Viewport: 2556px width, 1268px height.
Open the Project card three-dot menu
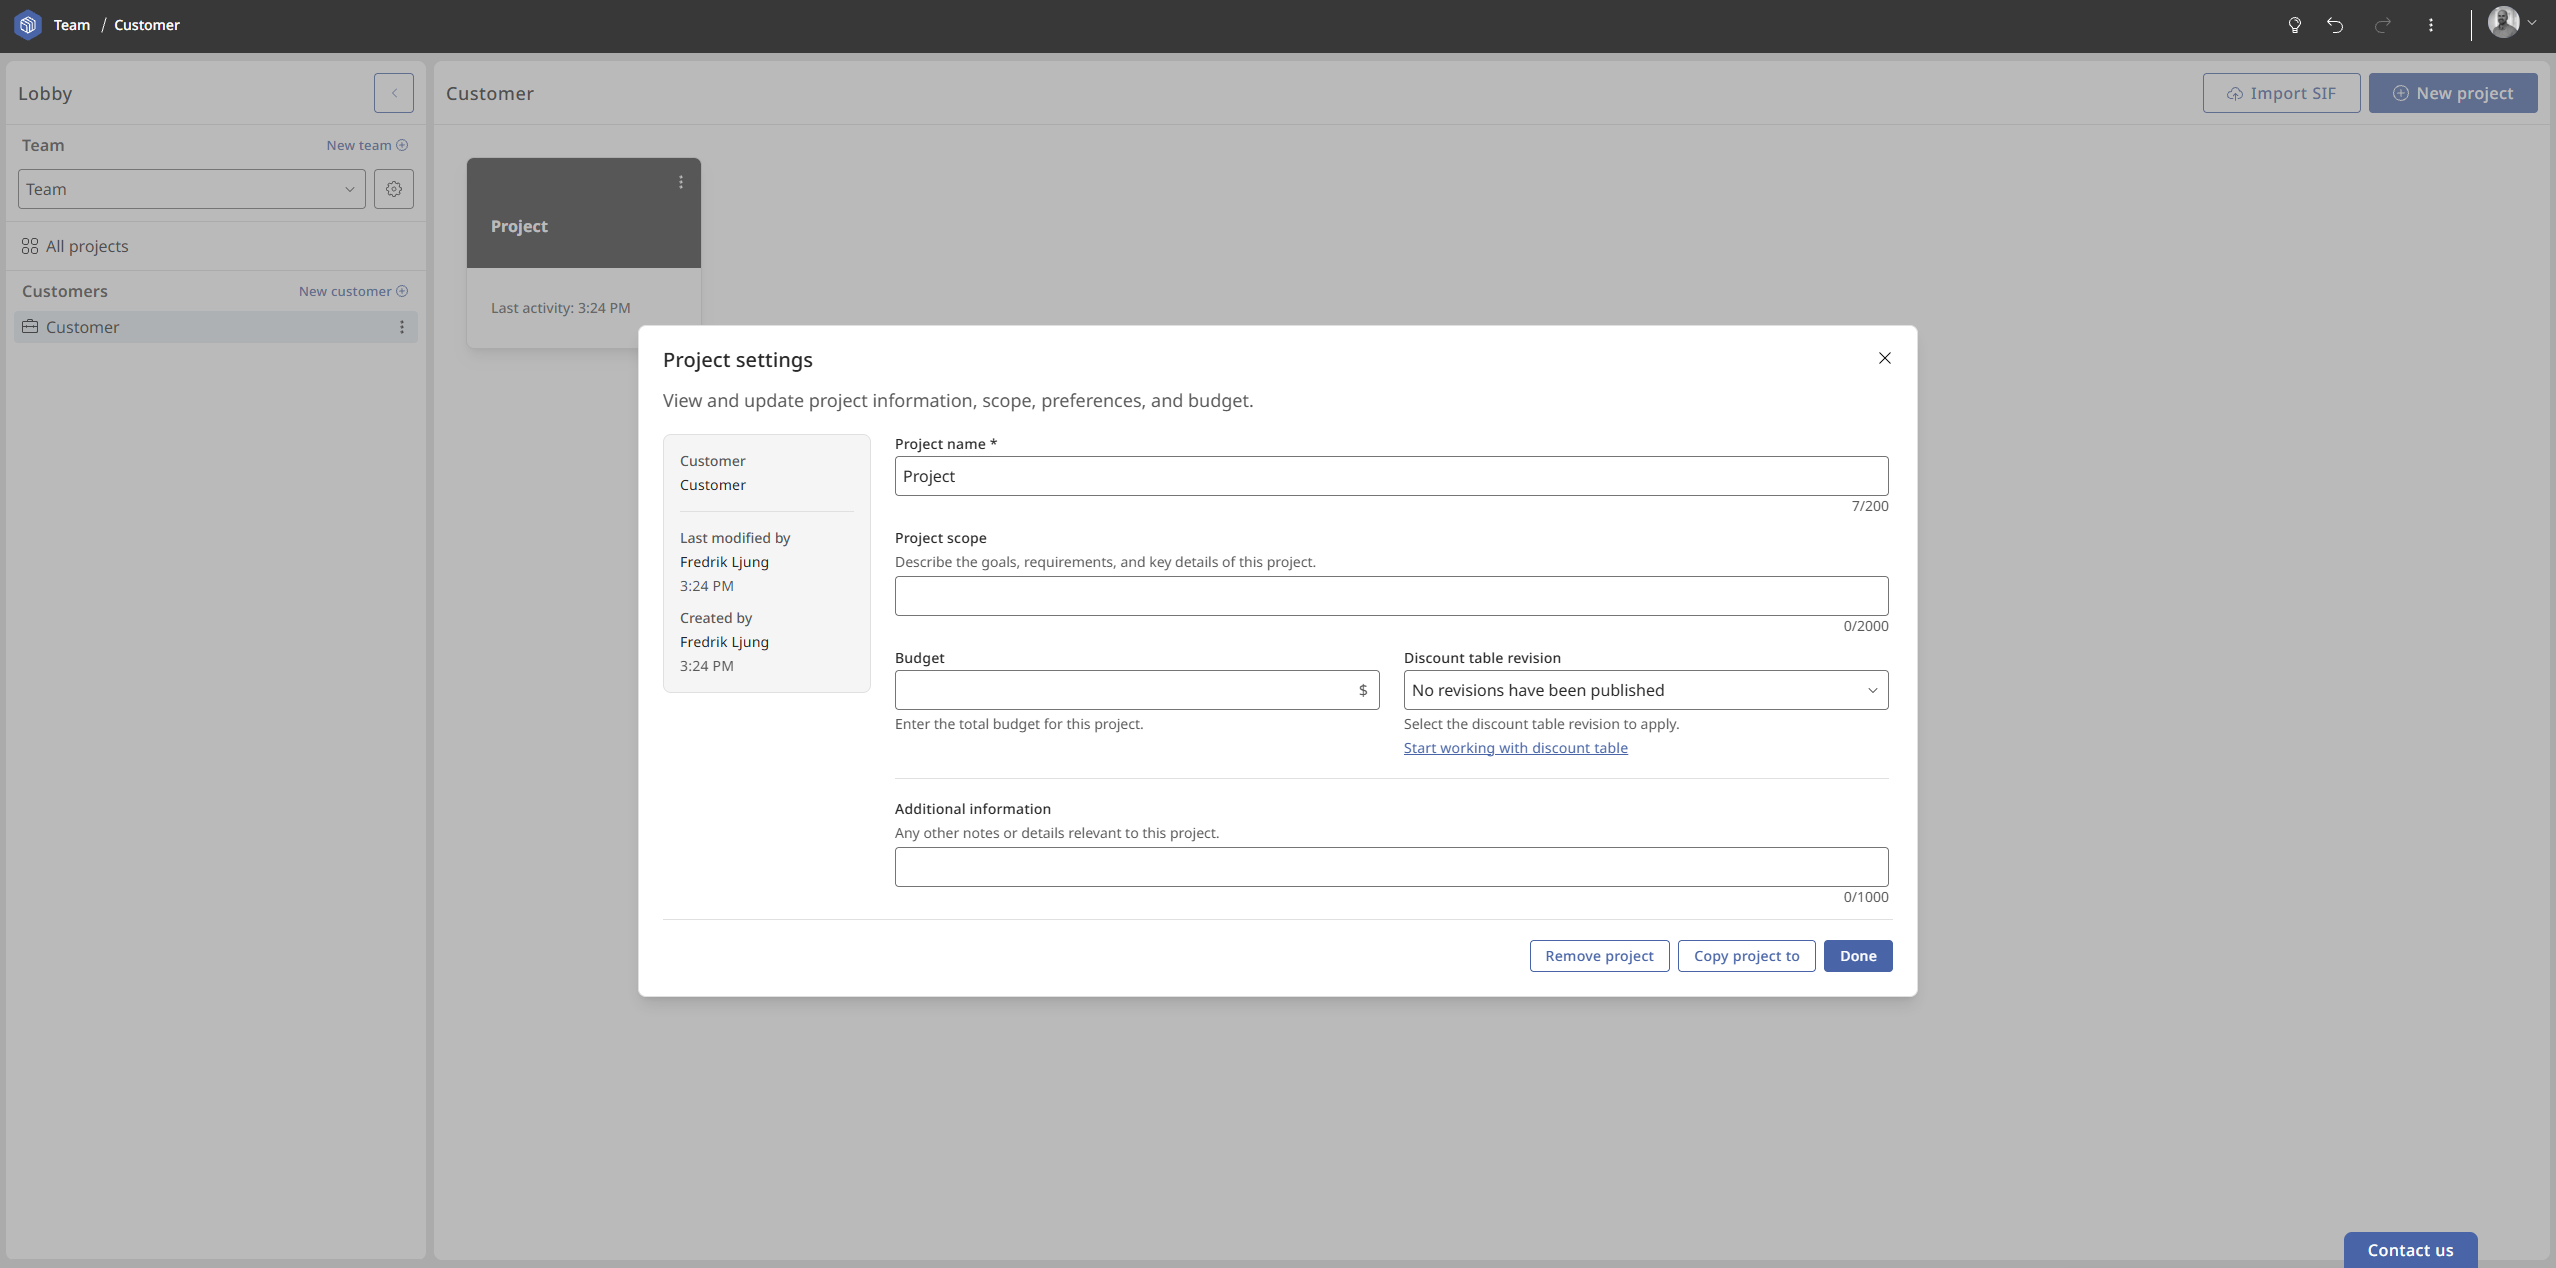(x=681, y=182)
